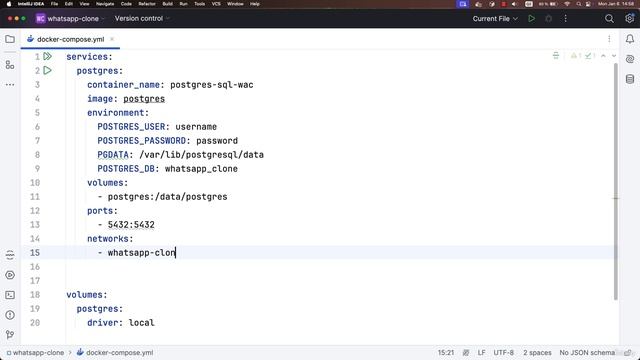The image size is (640, 360).
Task: Open the Version control dropdown
Action: click(x=142, y=18)
